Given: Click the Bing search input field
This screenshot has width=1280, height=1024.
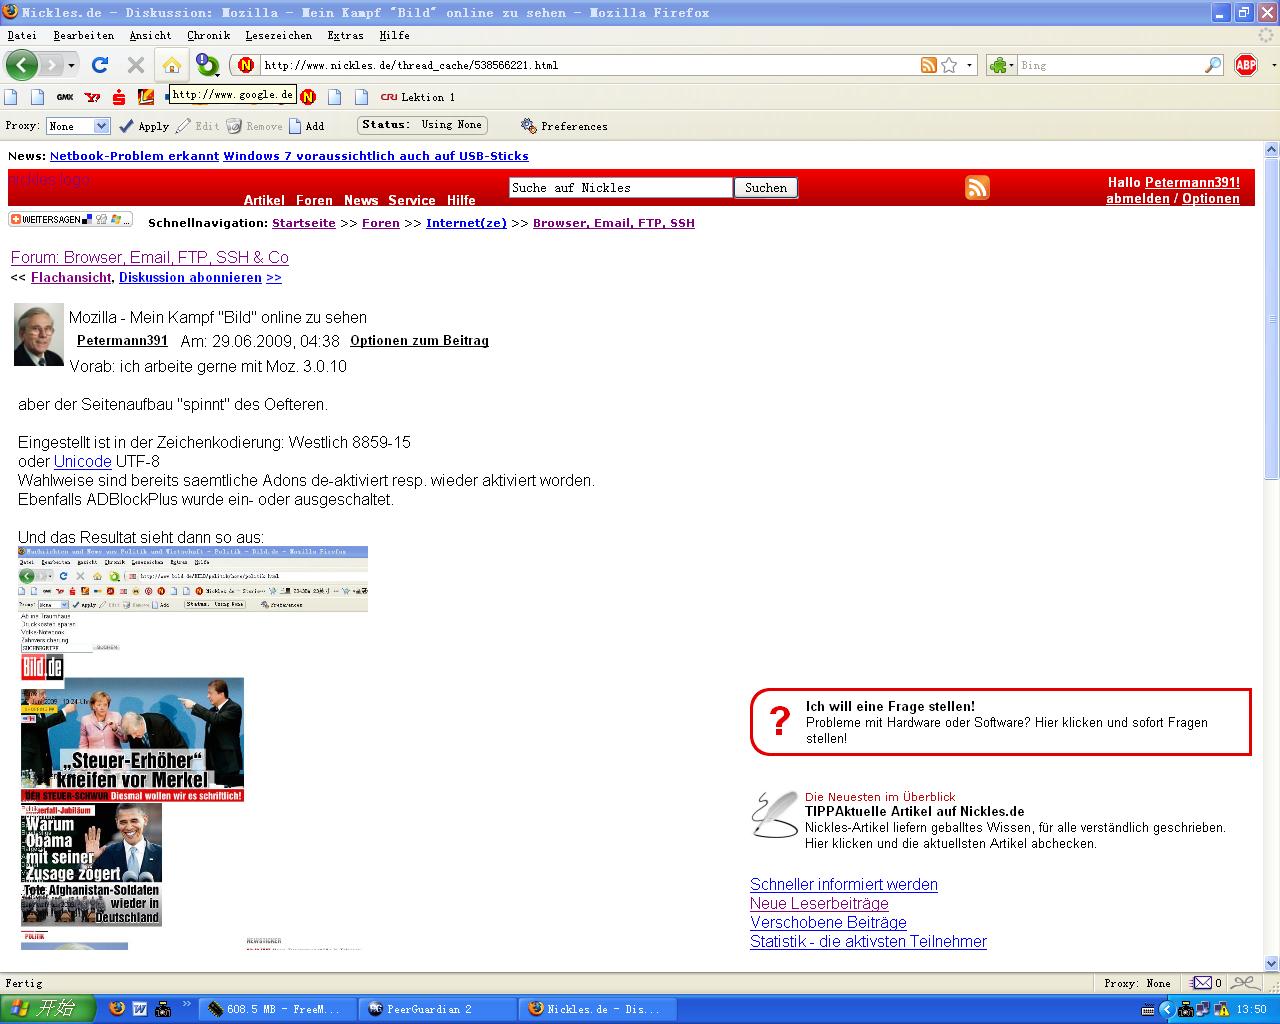Looking at the screenshot, I should [1110, 65].
